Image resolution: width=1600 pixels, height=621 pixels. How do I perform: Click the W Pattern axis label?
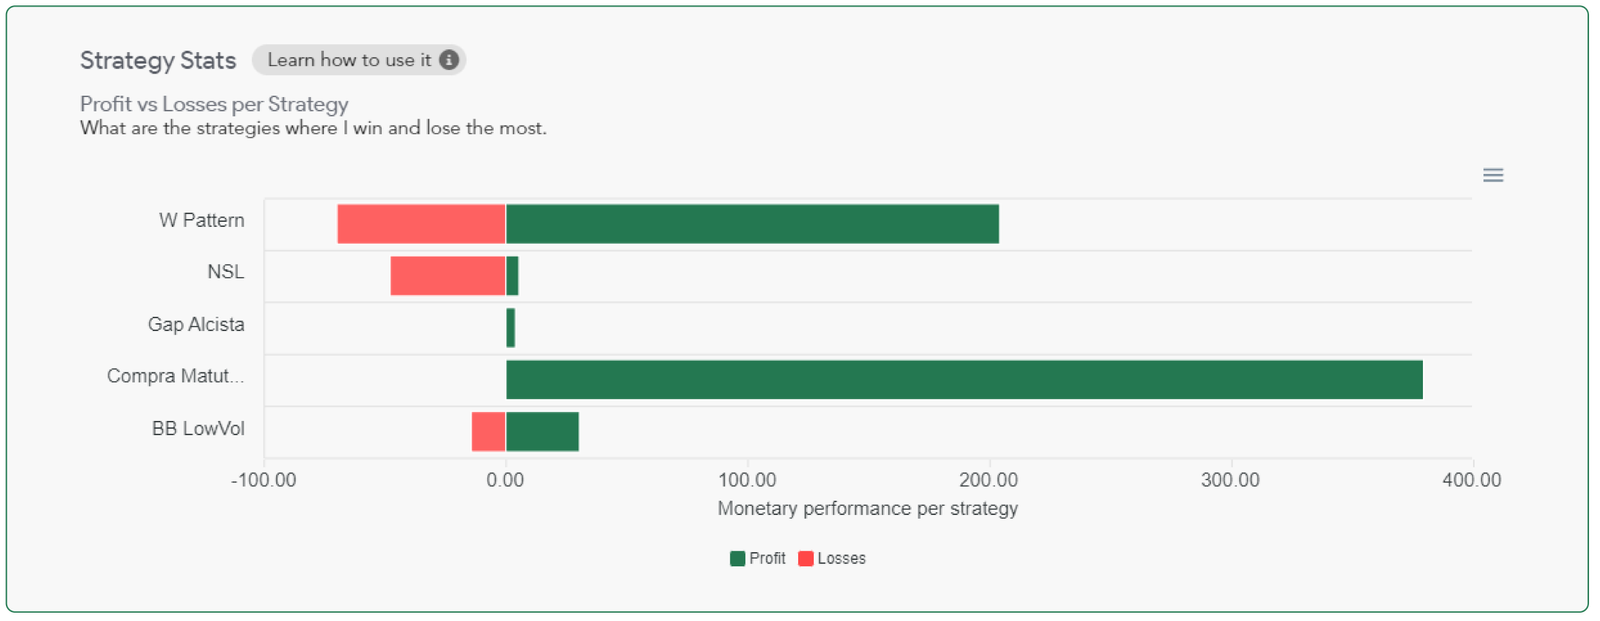(201, 221)
